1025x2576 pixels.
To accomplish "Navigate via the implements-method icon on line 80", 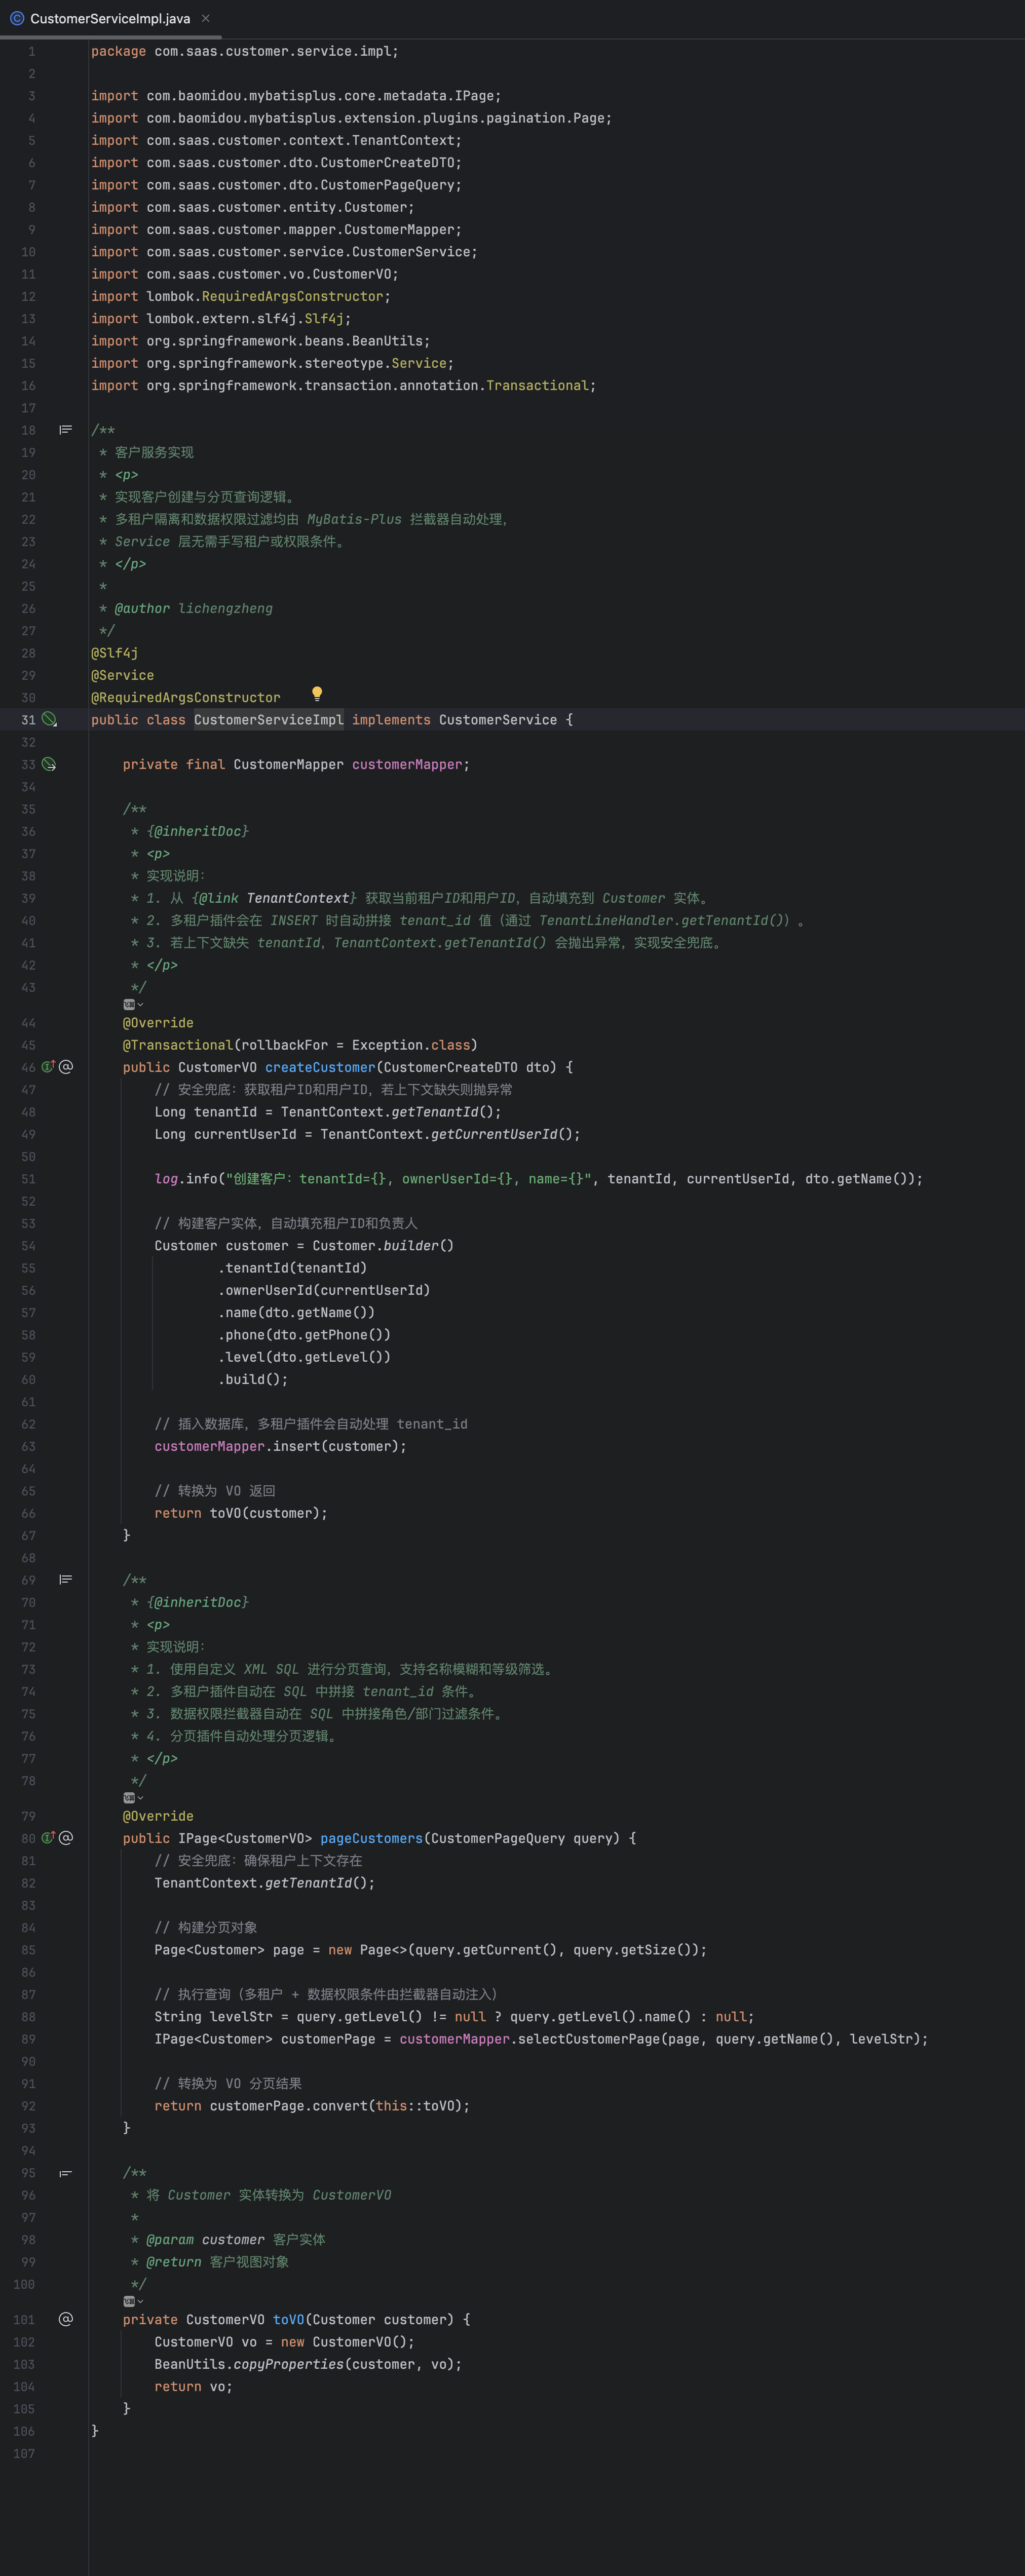I will [x=47, y=1838].
